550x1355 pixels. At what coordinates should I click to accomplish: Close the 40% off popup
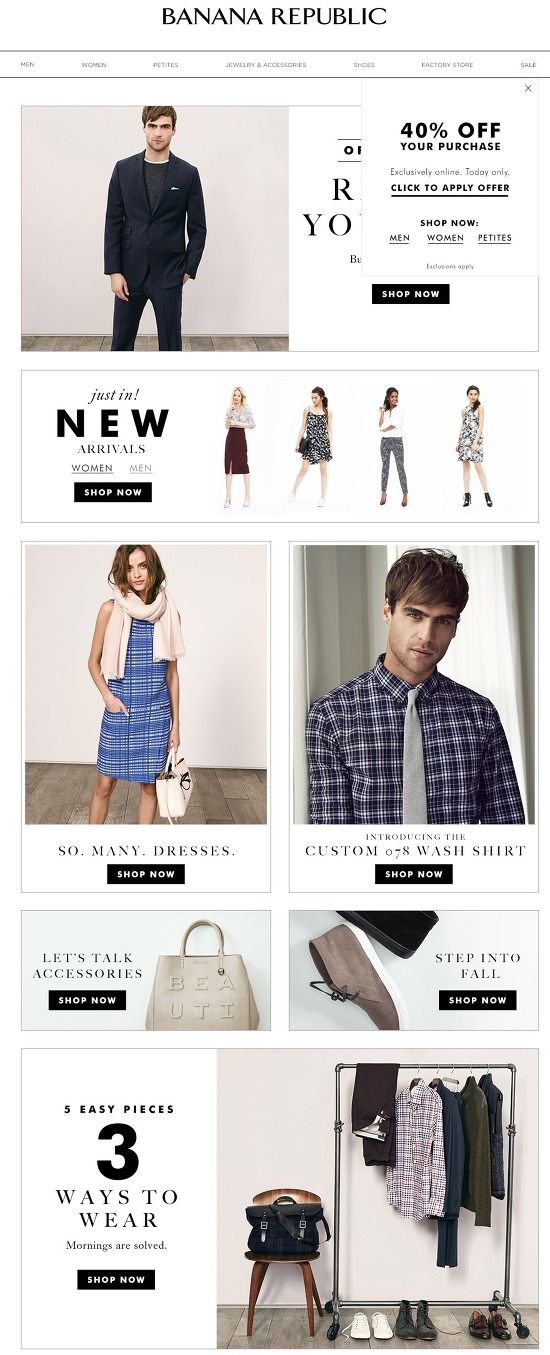[x=528, y=88]
